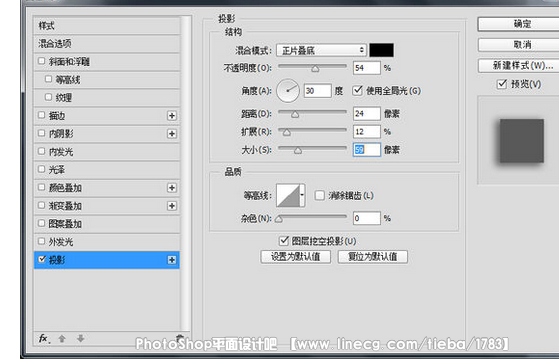Viewport: 559px width, 361px height.
Task: Toggle the 预览(V) checkbox
Action: [x=502, y=84]
